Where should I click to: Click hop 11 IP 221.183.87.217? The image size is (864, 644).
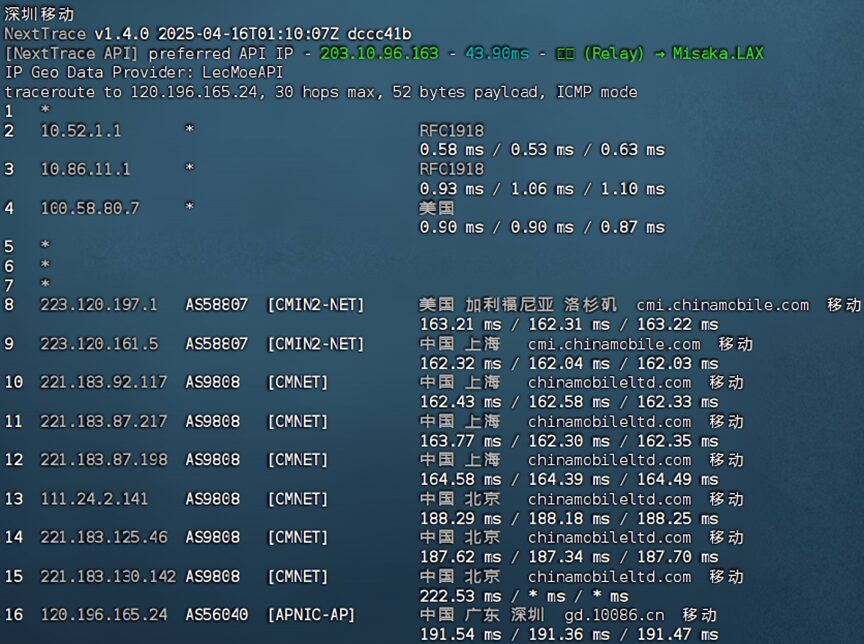click(104, 421)
